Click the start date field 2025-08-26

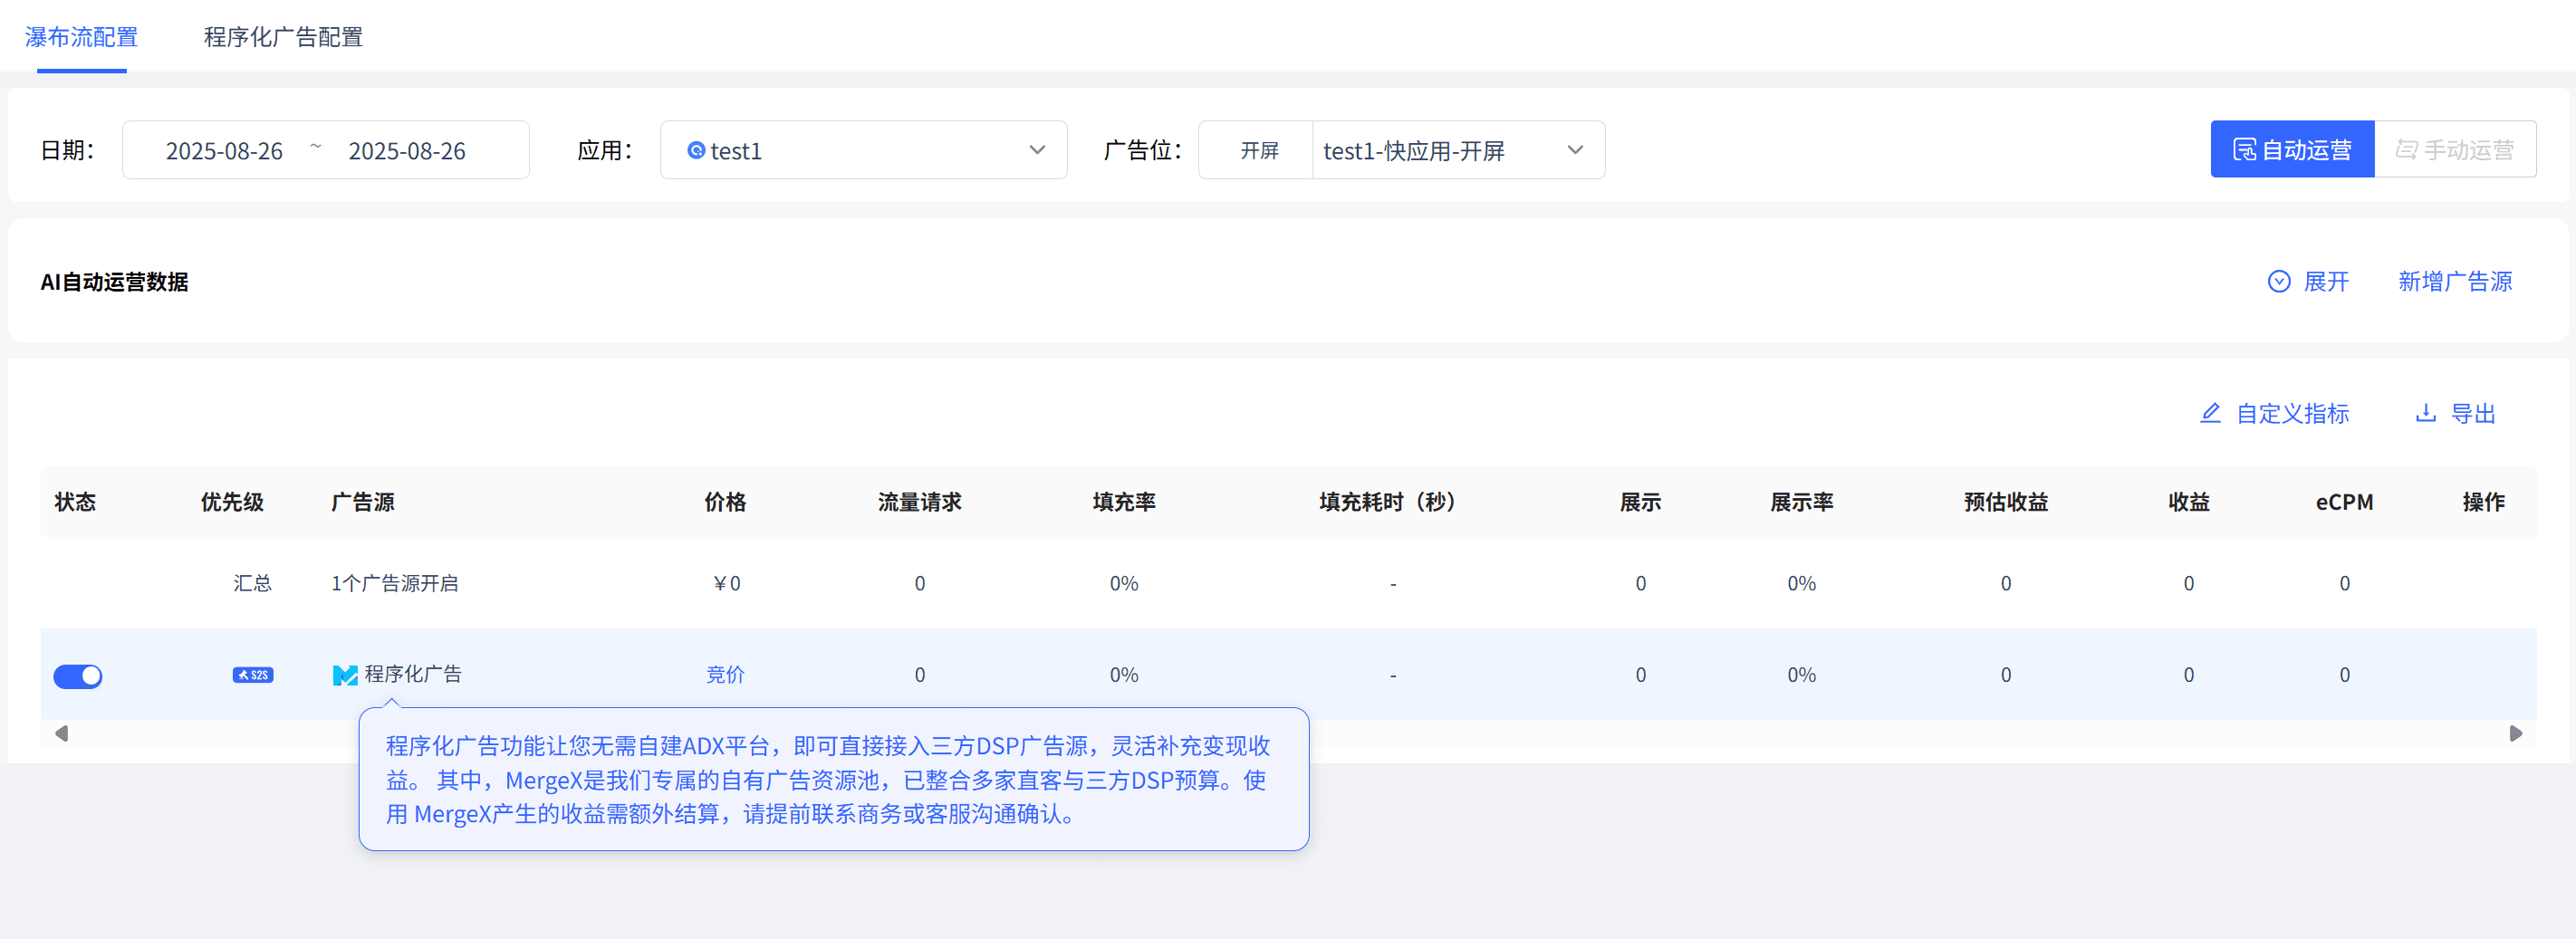(224, 150)
